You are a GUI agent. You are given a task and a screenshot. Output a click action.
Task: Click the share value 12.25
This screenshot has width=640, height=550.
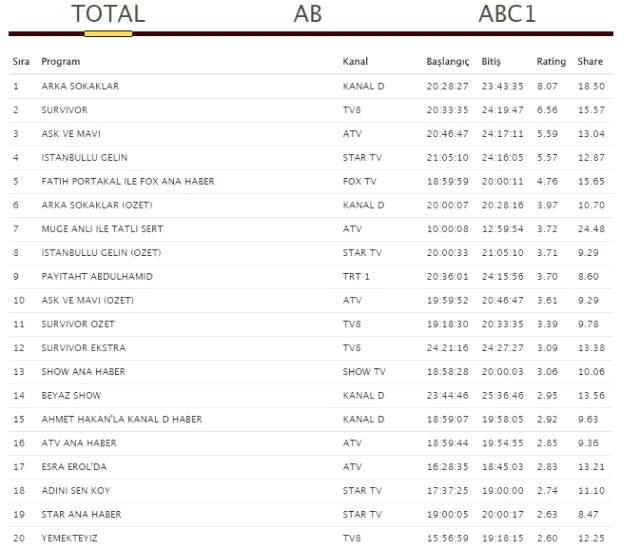pos(591,538)
